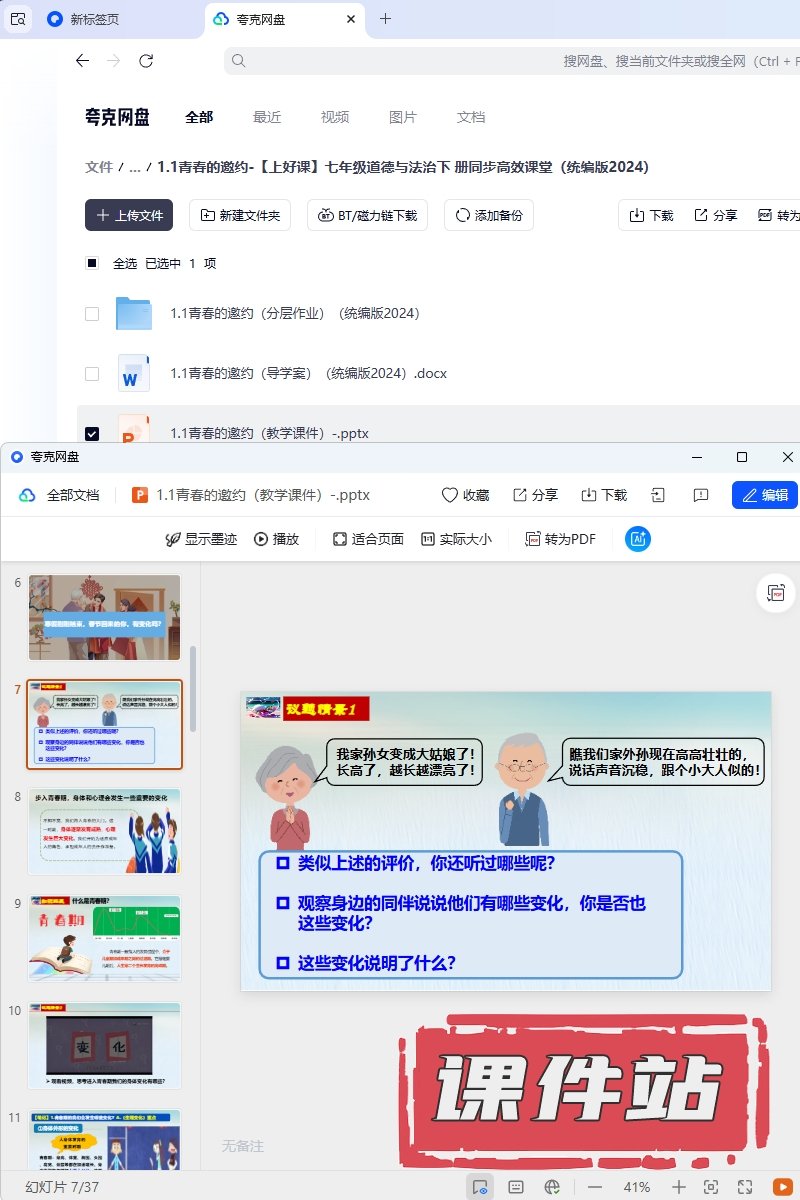Expand the breadcrumb ellipsis path

(134, 167)
